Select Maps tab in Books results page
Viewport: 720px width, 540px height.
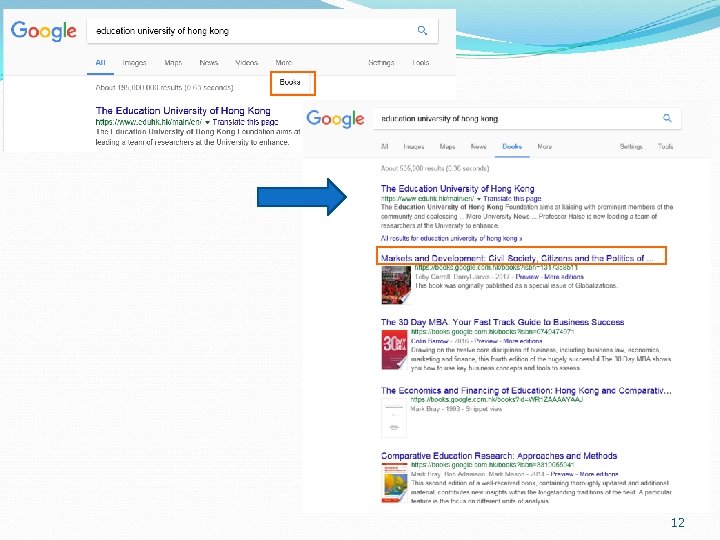point(447,146)
